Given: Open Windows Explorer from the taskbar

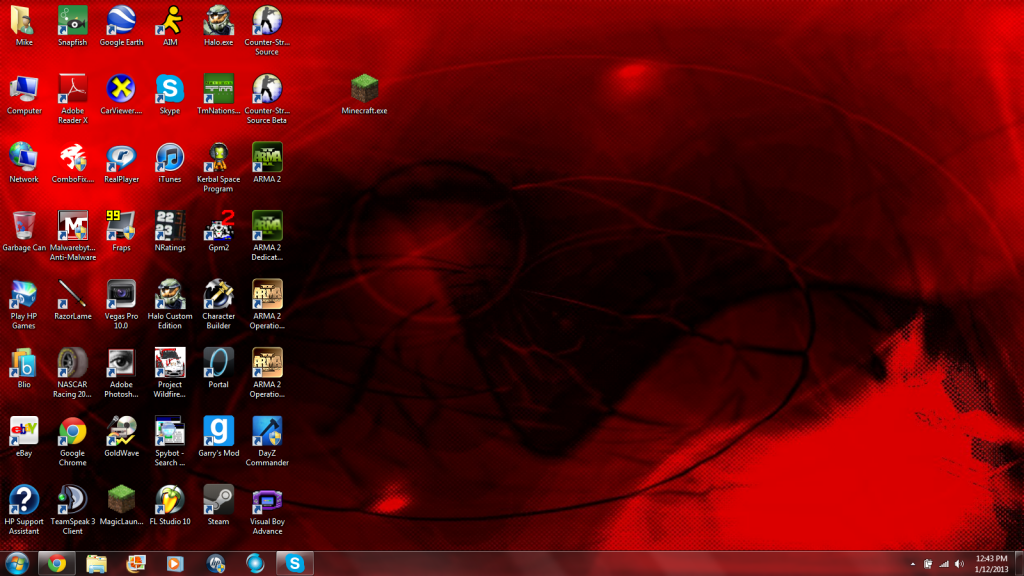Looking at the screenshot, I should click(x=96, y=564).
